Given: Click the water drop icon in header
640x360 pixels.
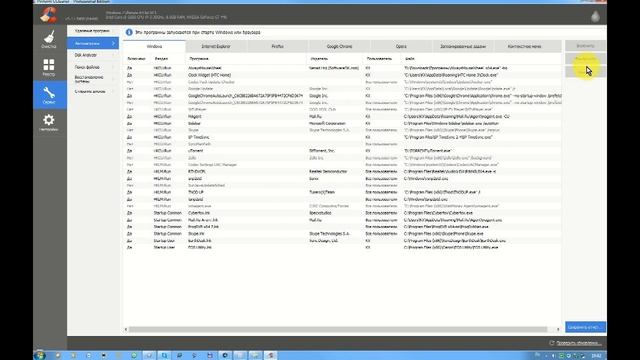Looking at the screenshot, I should pos(595,16).
